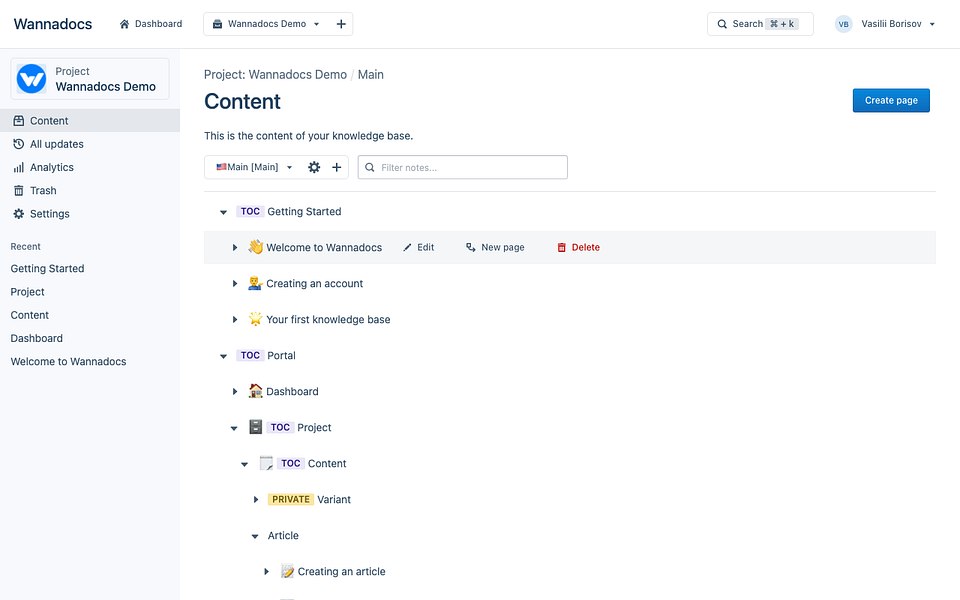The width and height of the screenshot is (960, 600).
Task: Add a new project with the header plus icon
Action: (x=341, y=24)
